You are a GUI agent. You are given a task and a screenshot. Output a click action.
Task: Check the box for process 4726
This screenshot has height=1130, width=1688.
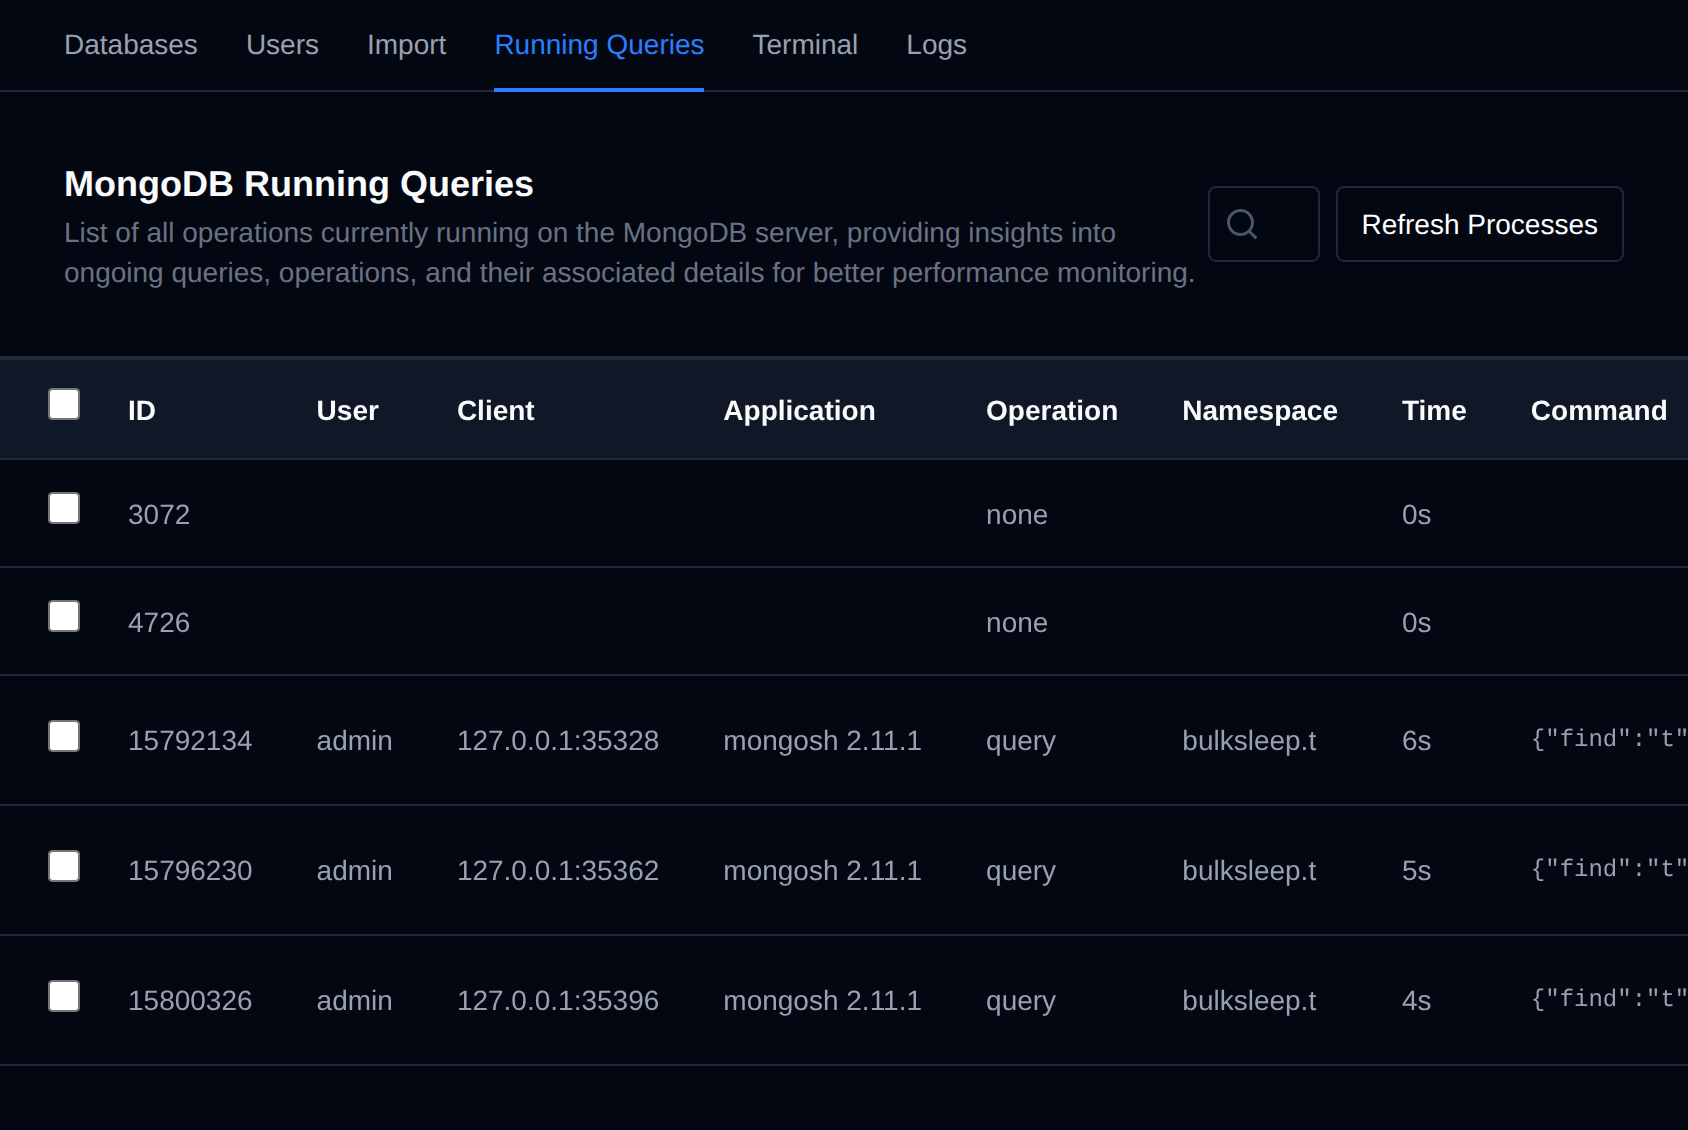point(64,616)
